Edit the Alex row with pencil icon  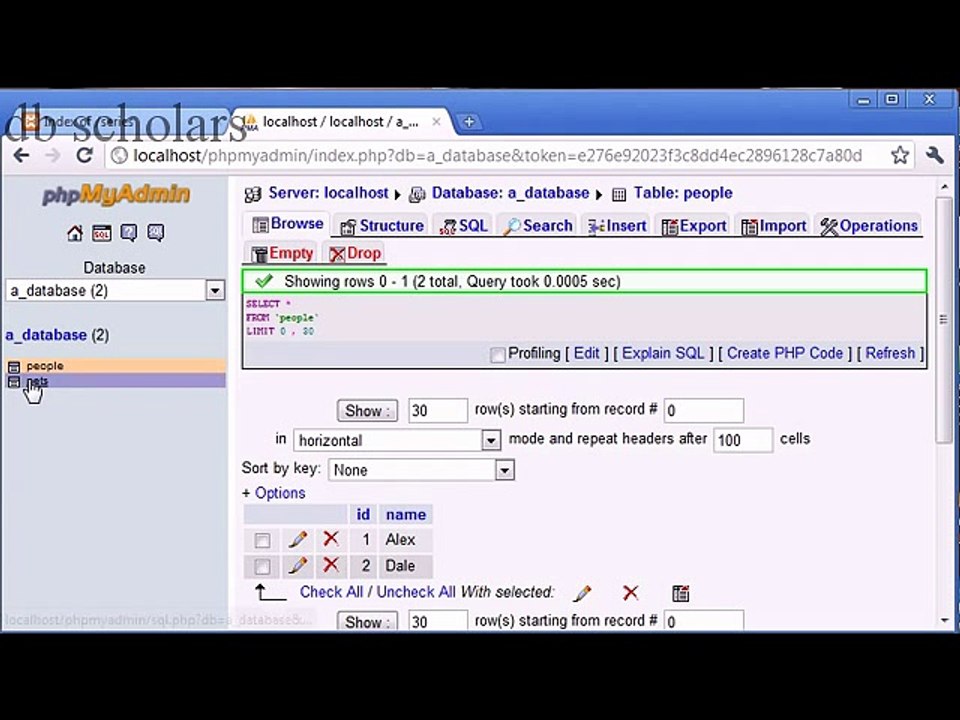(x=298, y=539)
